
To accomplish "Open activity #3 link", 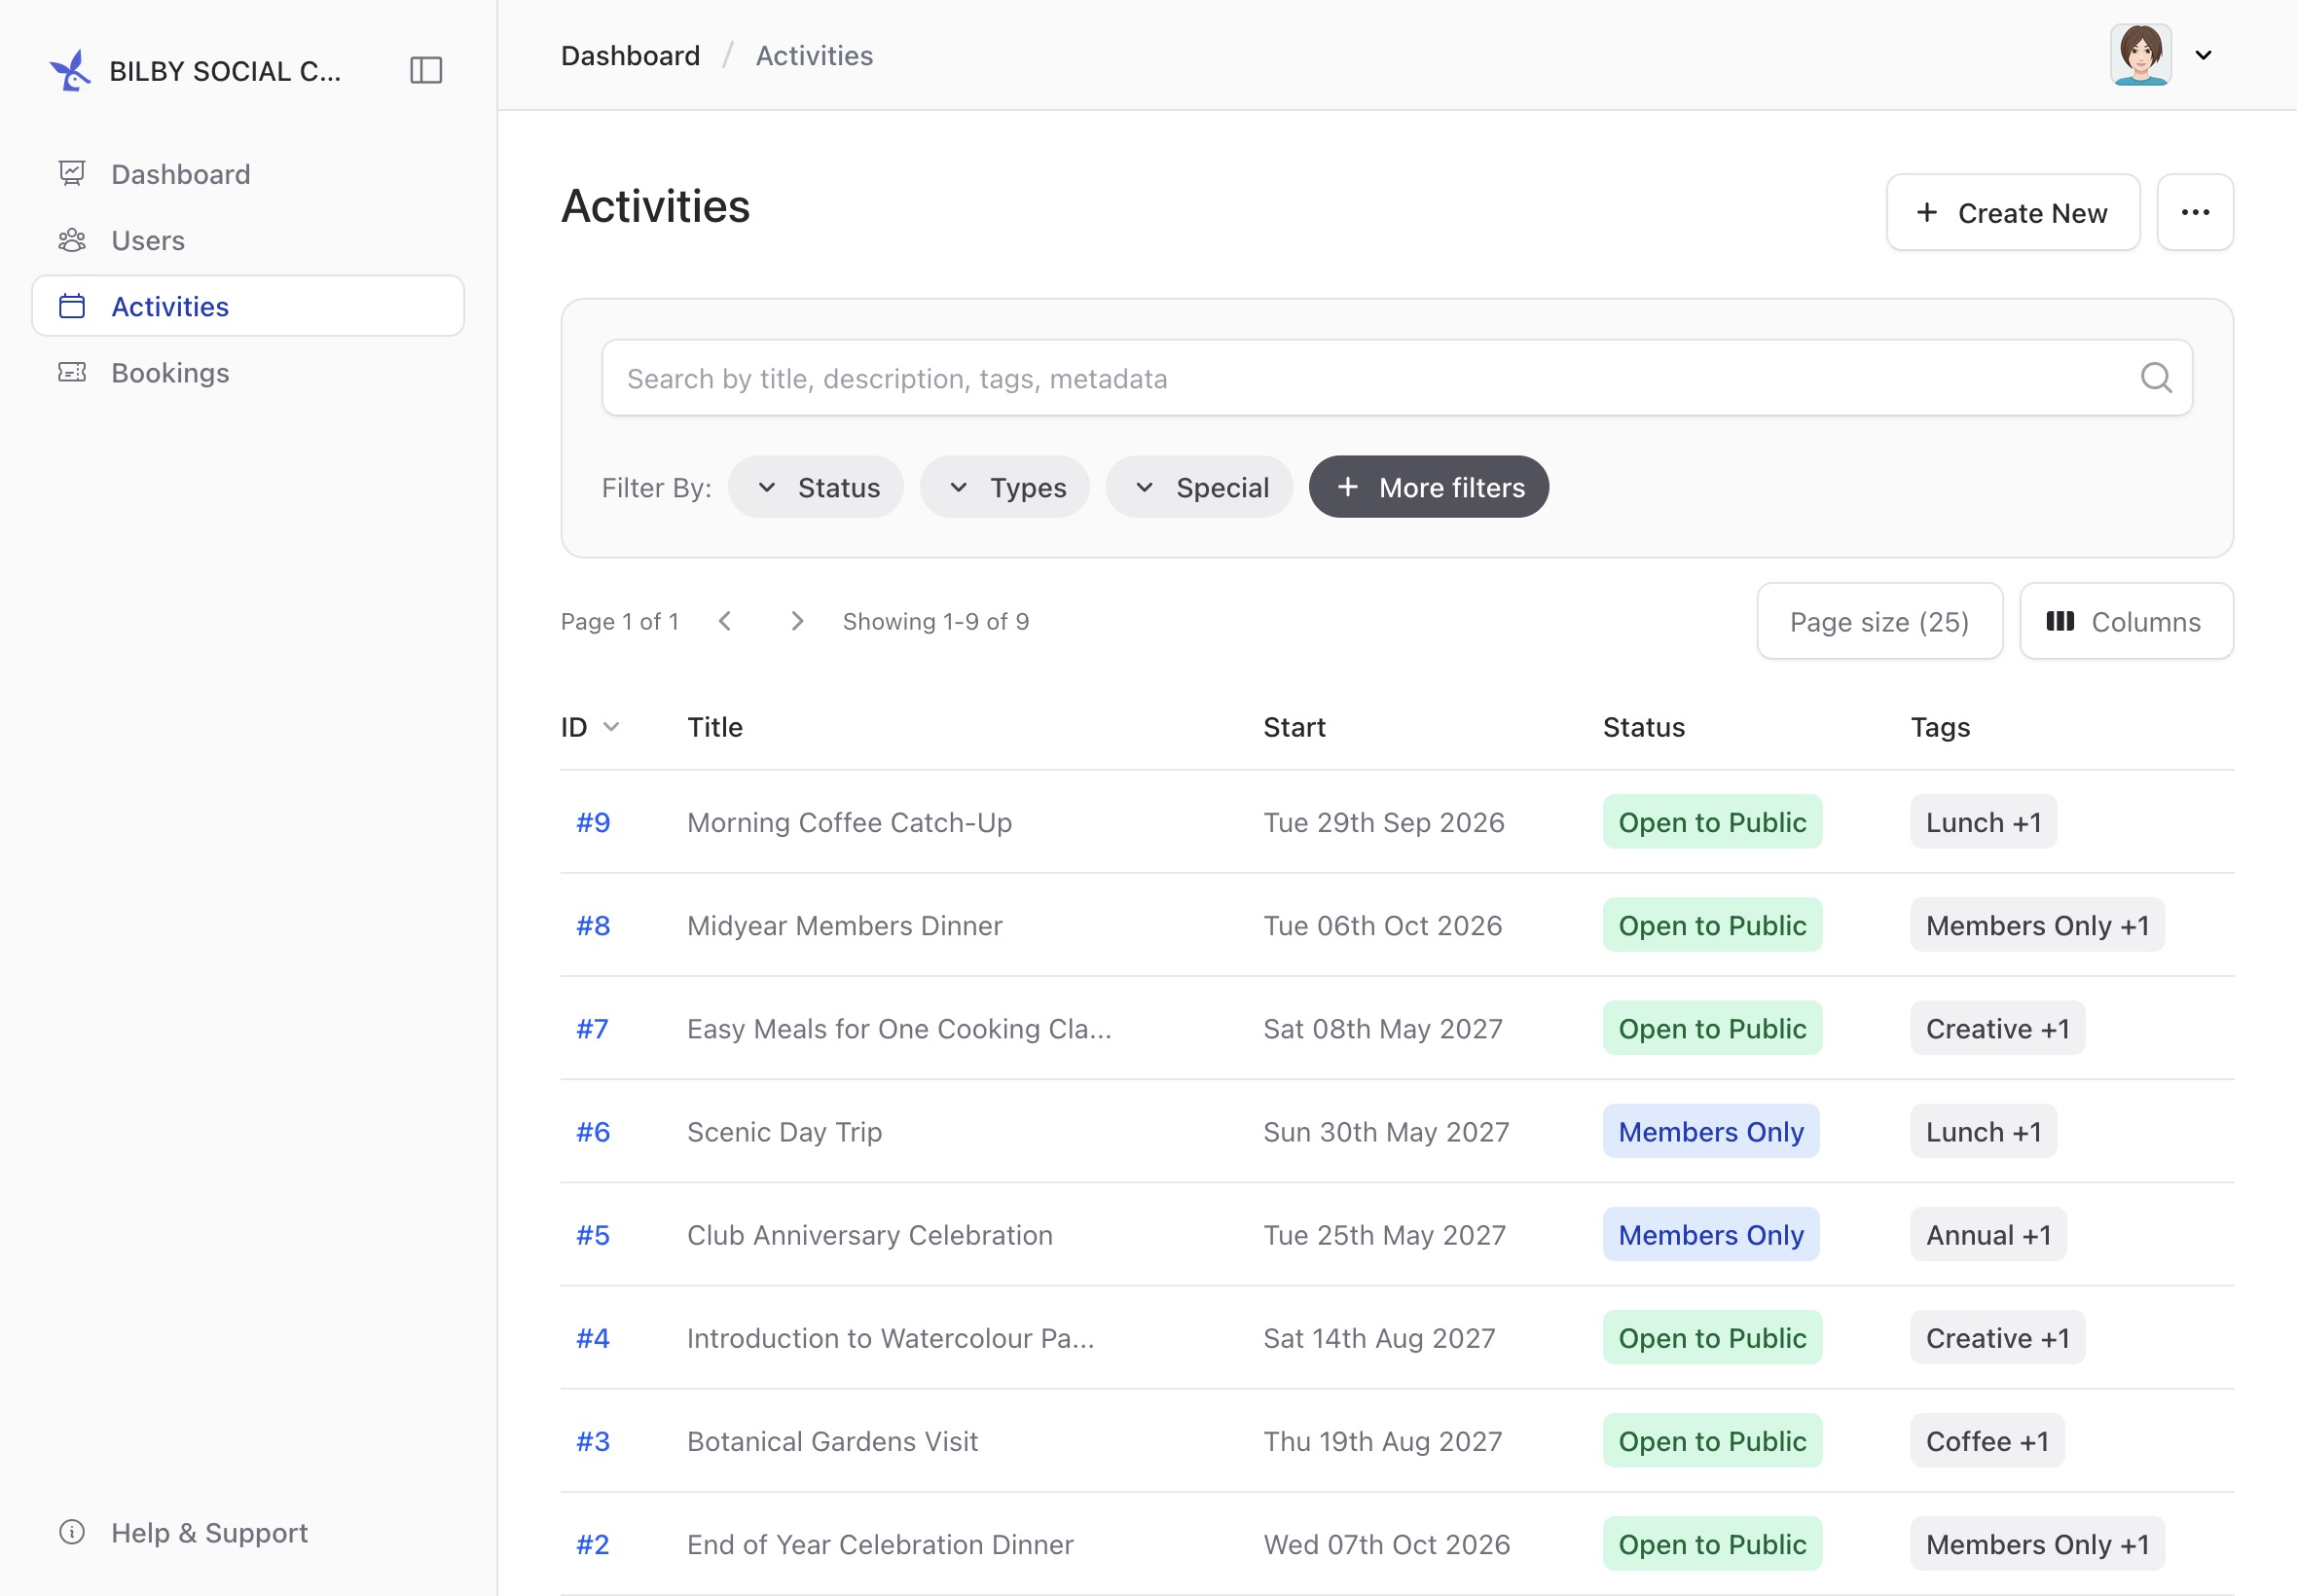I will click(x=593, y=1440).
